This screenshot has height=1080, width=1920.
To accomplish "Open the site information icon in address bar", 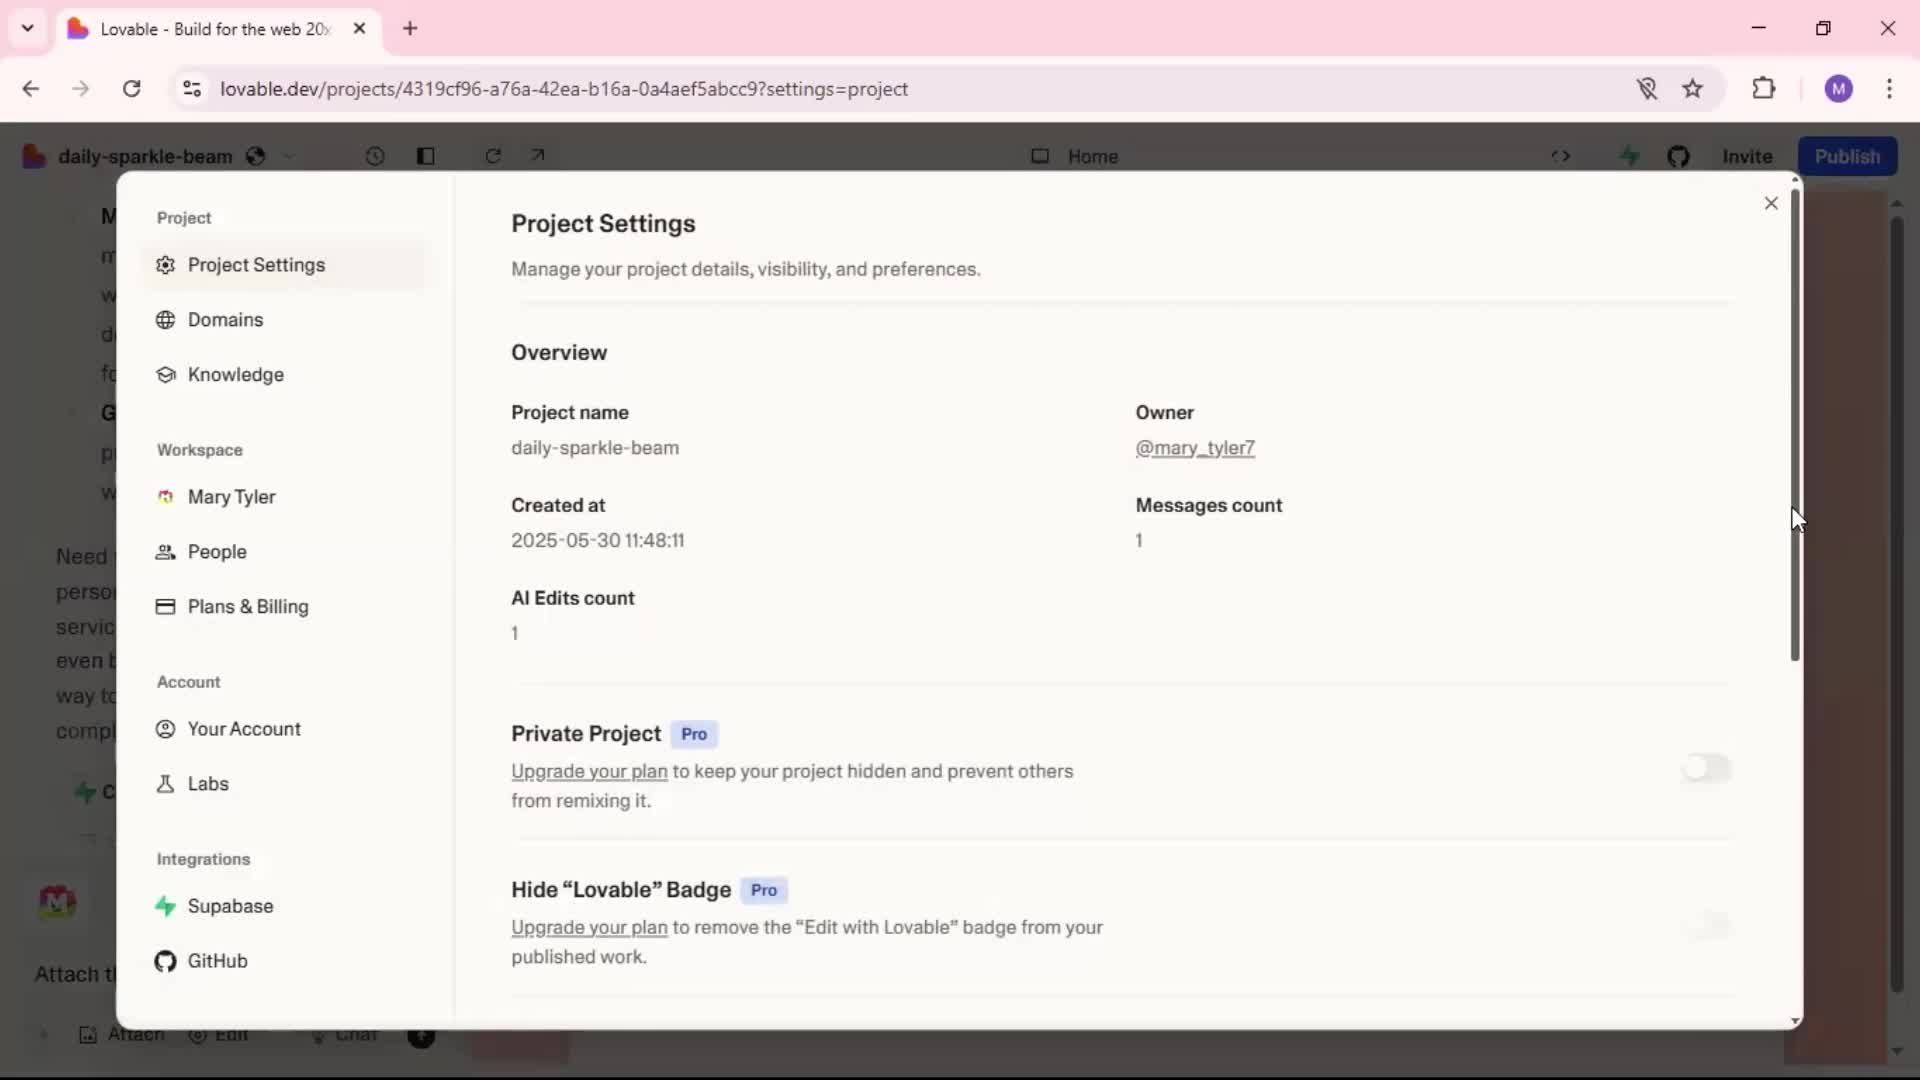I will [x=192, y=88].
